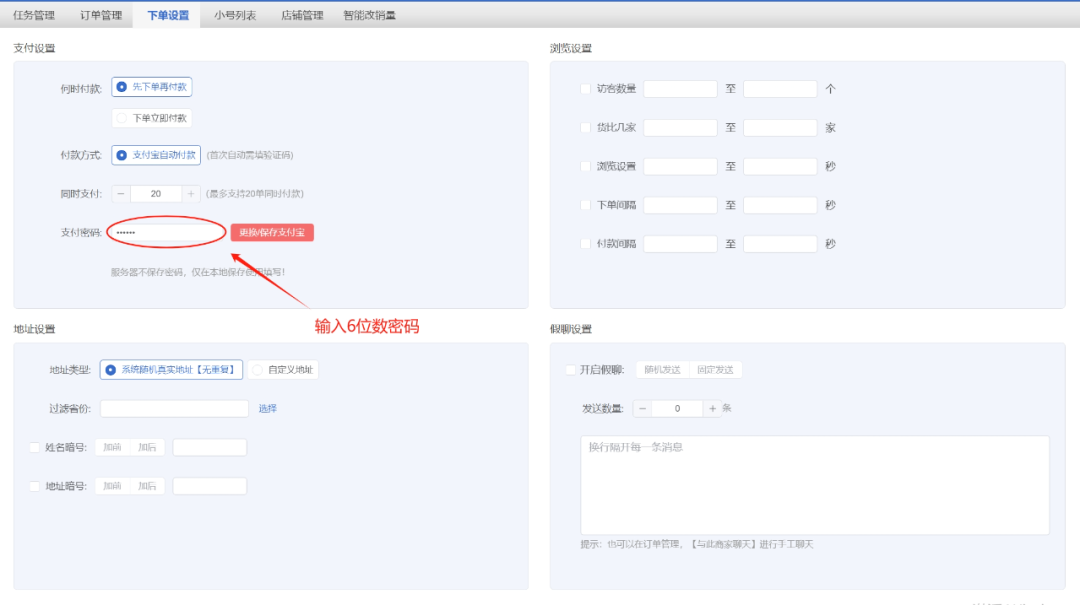Select 系统随机真实地址【无重复】 address type
The height and width of the screenshot is (605, 1080).
point(171,370)
